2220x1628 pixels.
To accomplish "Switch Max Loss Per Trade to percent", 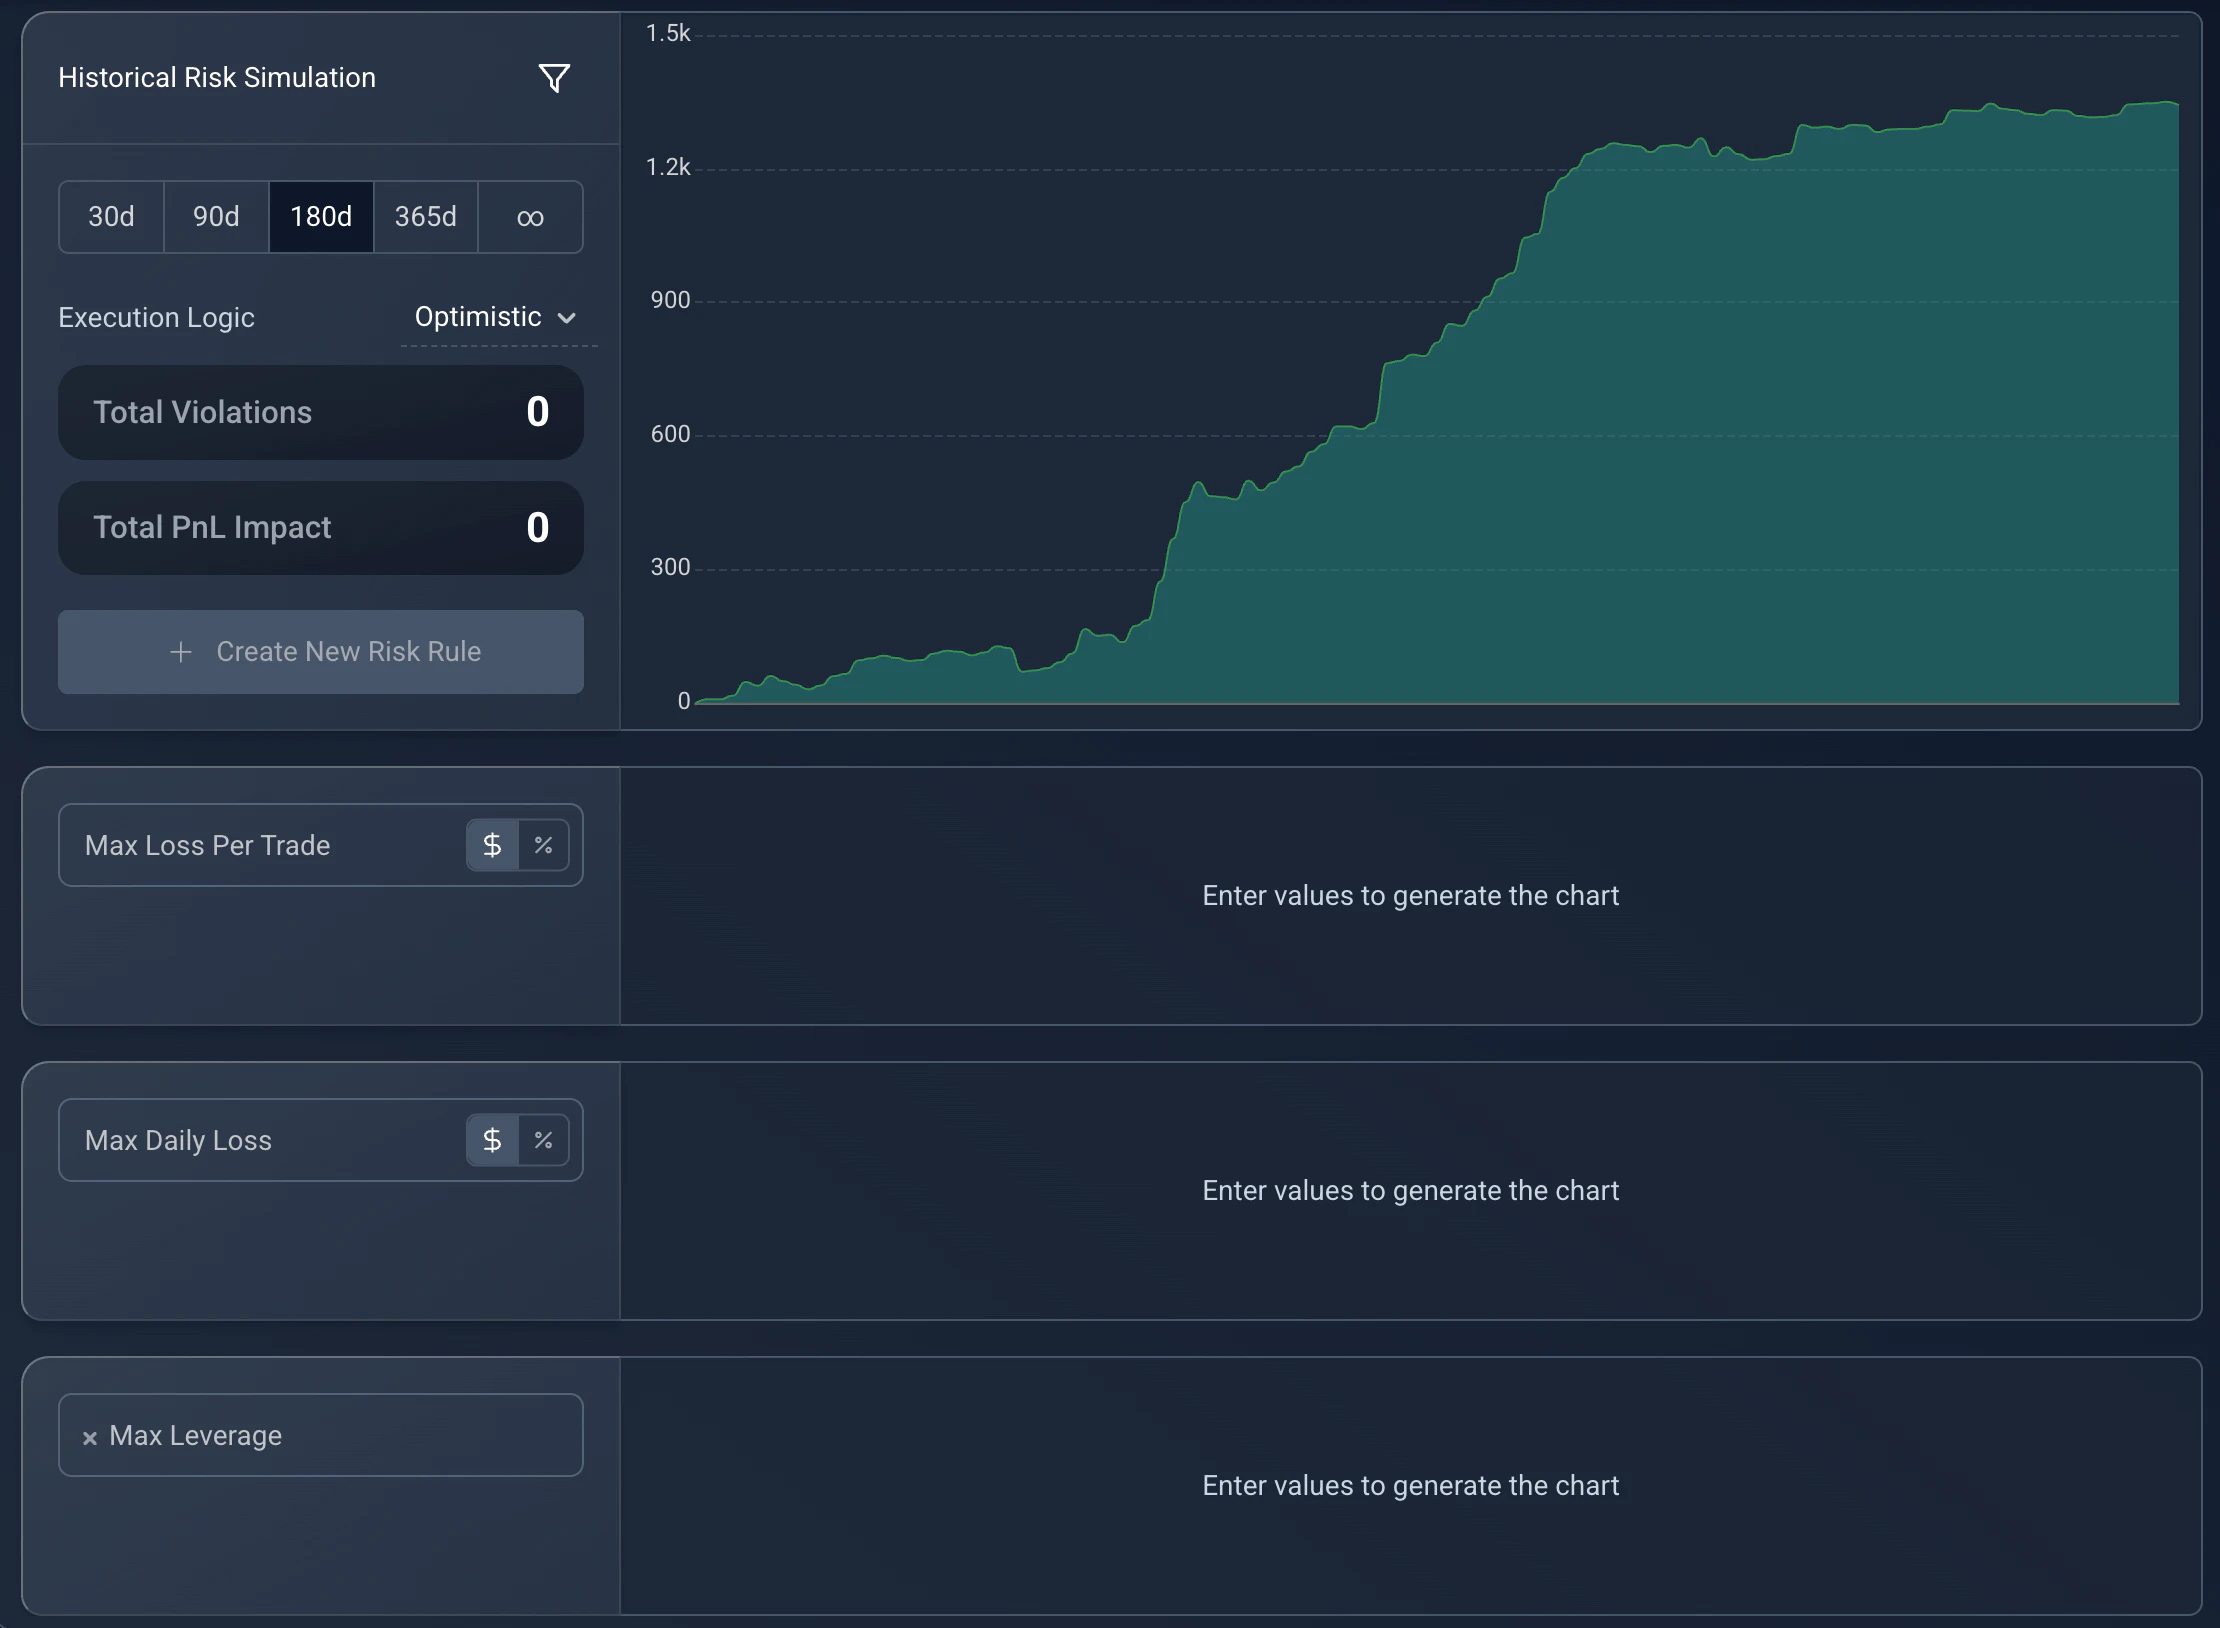I will (x=543, y=845).
